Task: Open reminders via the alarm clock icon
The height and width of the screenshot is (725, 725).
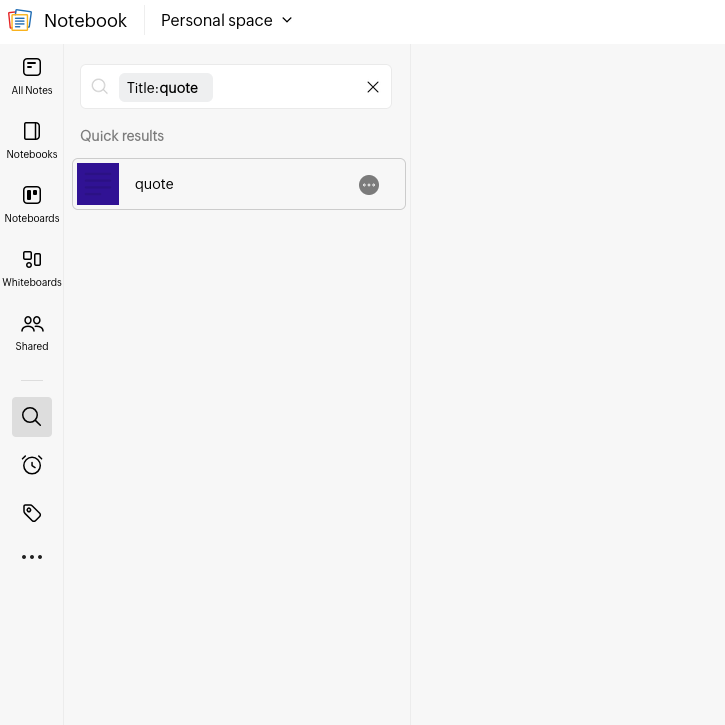Action: tap(32, 465)
